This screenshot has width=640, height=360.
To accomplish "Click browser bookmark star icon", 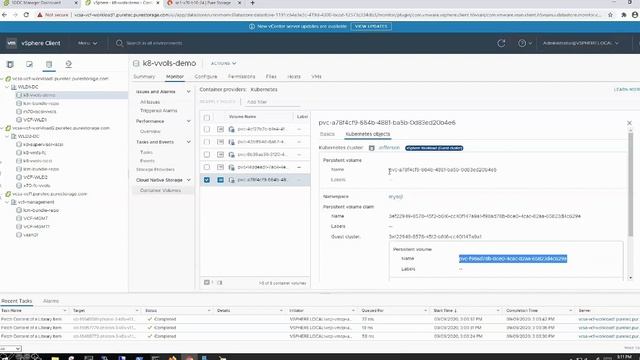I will click(610, 15).
